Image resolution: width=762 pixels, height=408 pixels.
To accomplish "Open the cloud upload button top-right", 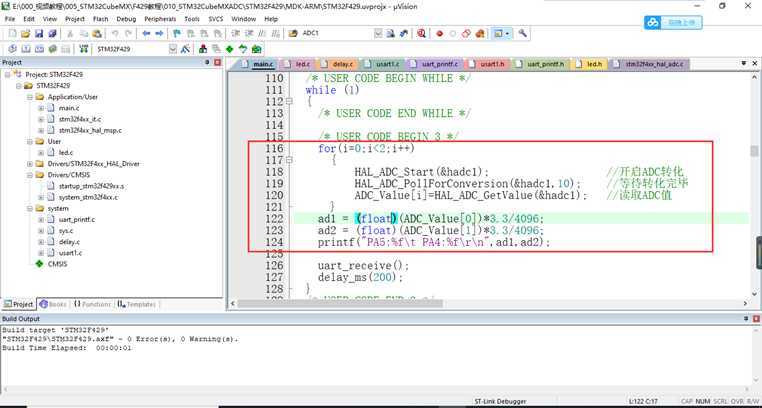I will pos(673,22).
